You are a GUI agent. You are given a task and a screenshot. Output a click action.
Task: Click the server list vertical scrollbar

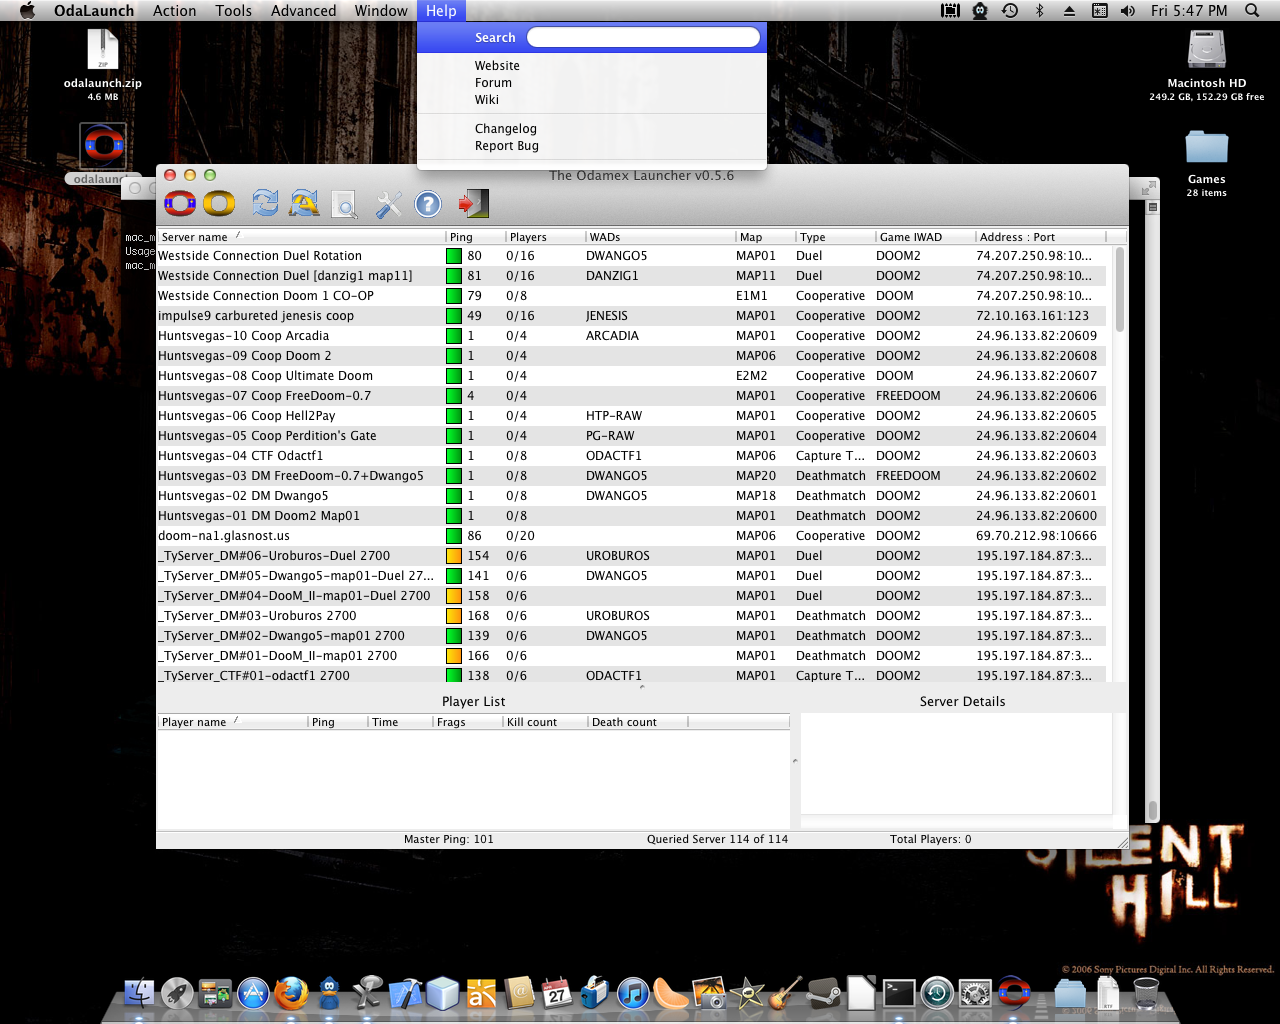(x=1119, y=290)
